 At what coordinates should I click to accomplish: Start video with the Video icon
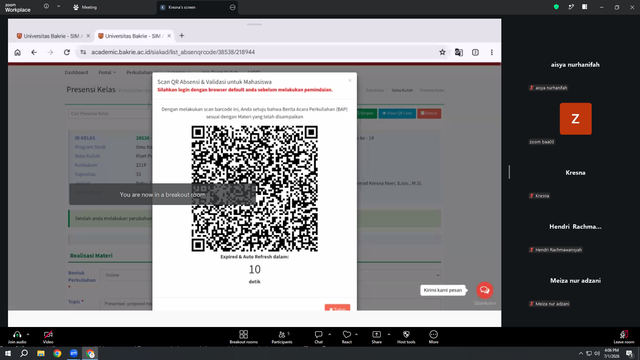click(x=48, y=334)
